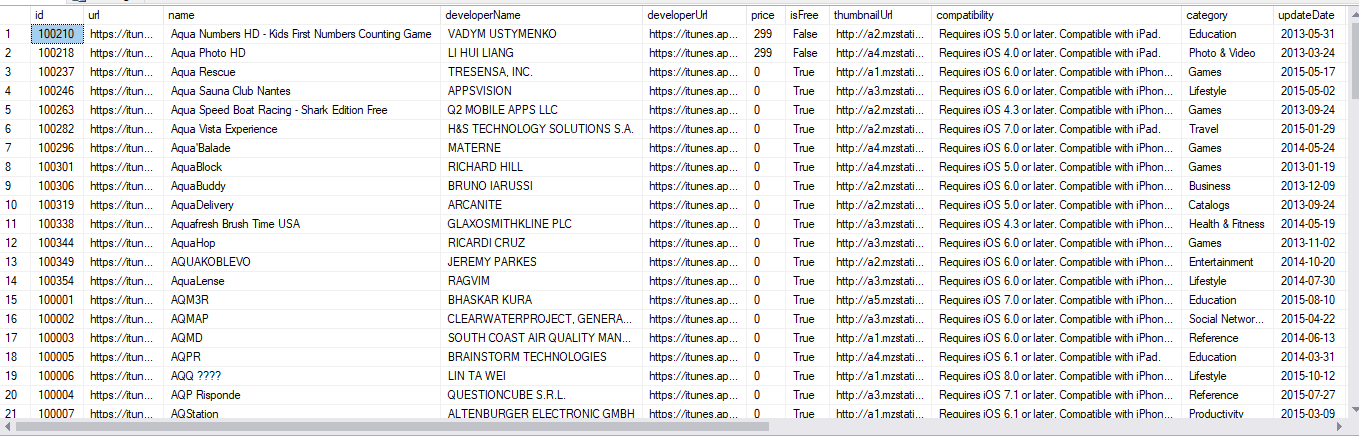Click the name cell AquaLense
The width and height of the screenshot is (1359, 438).
303,281
